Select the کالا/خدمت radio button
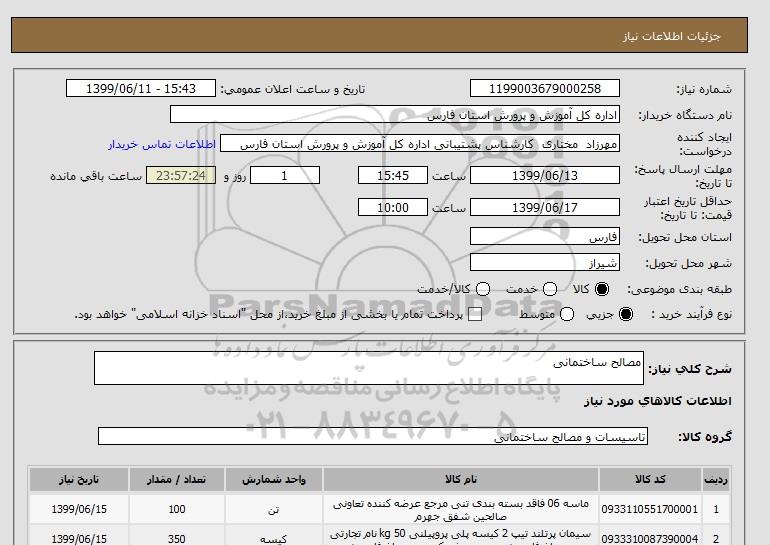 click(483, 289)
